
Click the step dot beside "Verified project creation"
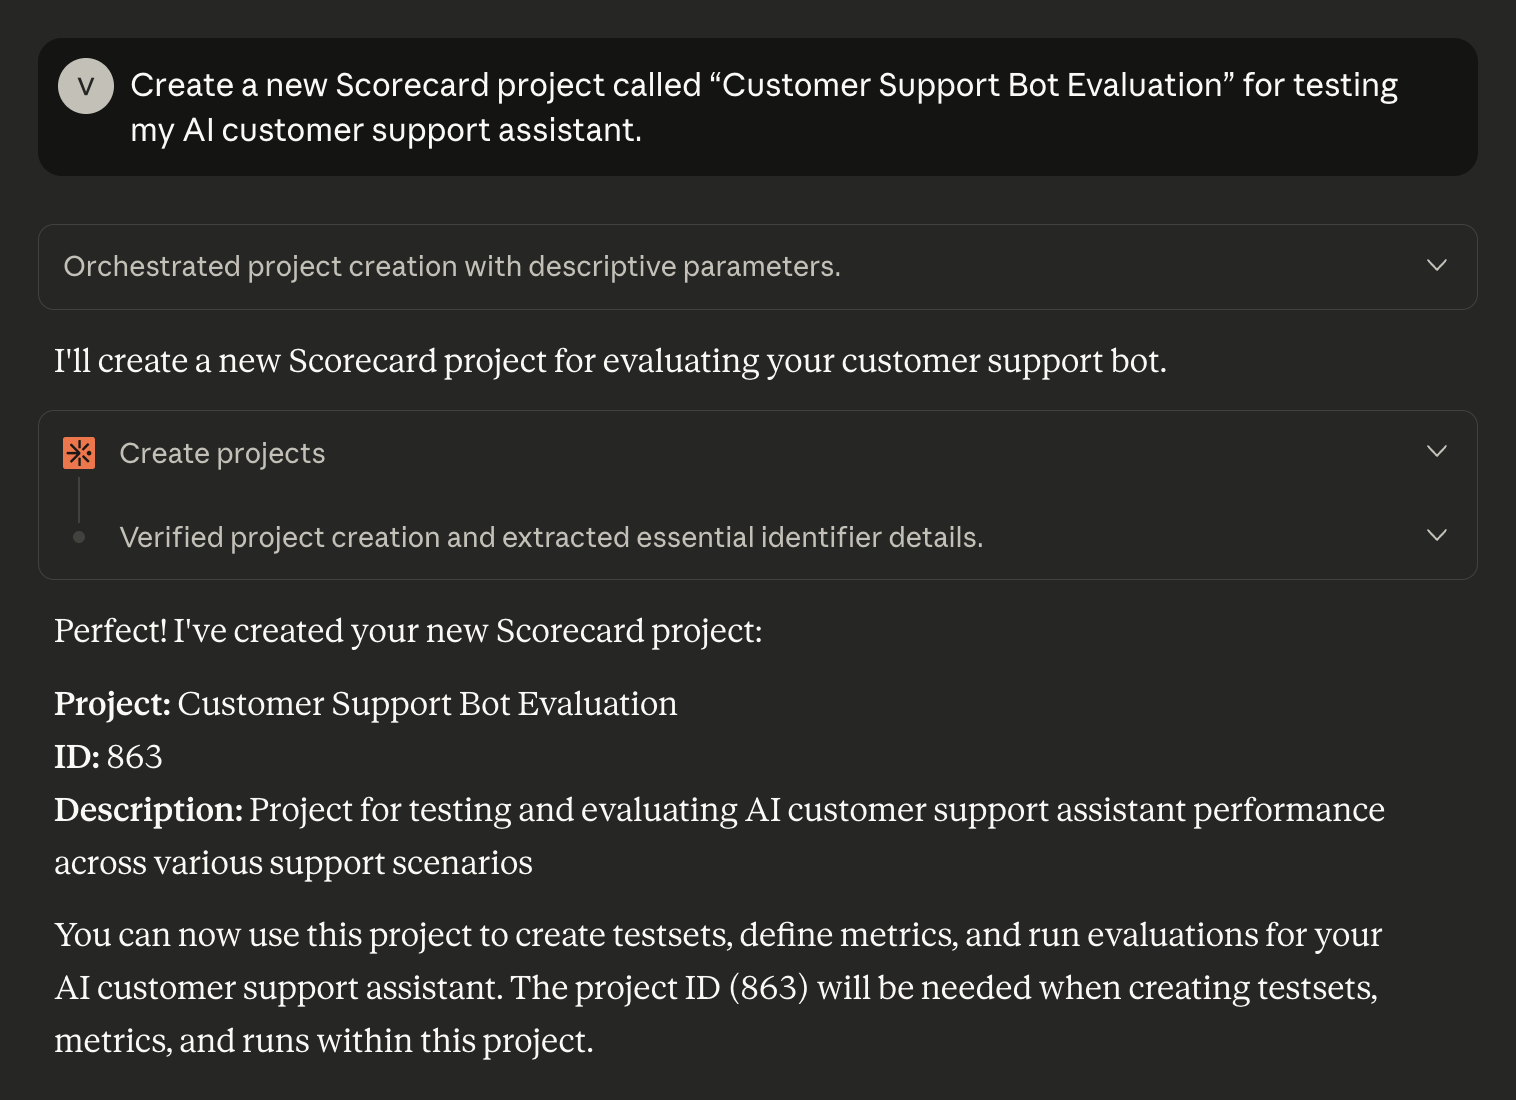pos(79,537)
